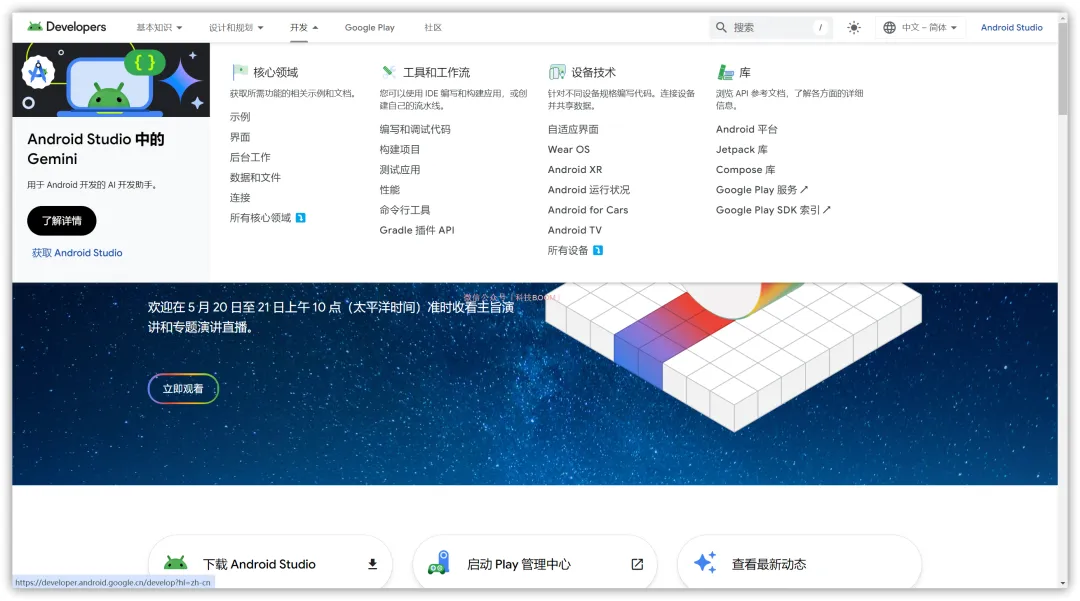Image resolution: width=1080 pixels, height=601 pixels.
Task: Expand the 设计和规划 menu
Action: (x=236, y=28)
